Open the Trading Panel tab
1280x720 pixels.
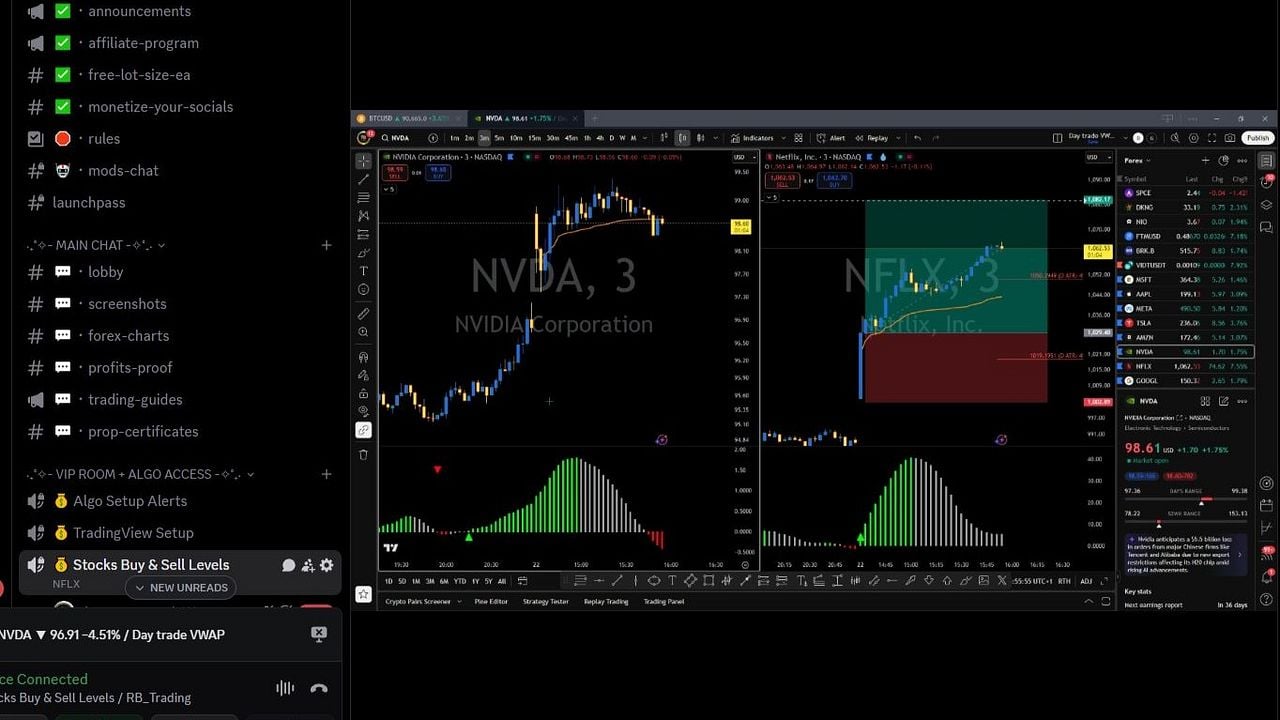(x=664, y=602)
